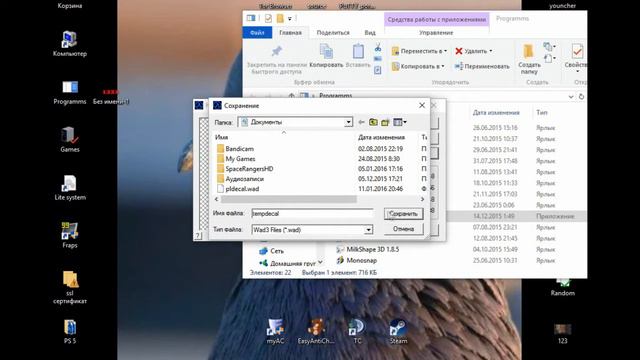Open the Корзина desktop icon
Image resolution: width=640 pixels, height=360 pixels.
(70, 6)
